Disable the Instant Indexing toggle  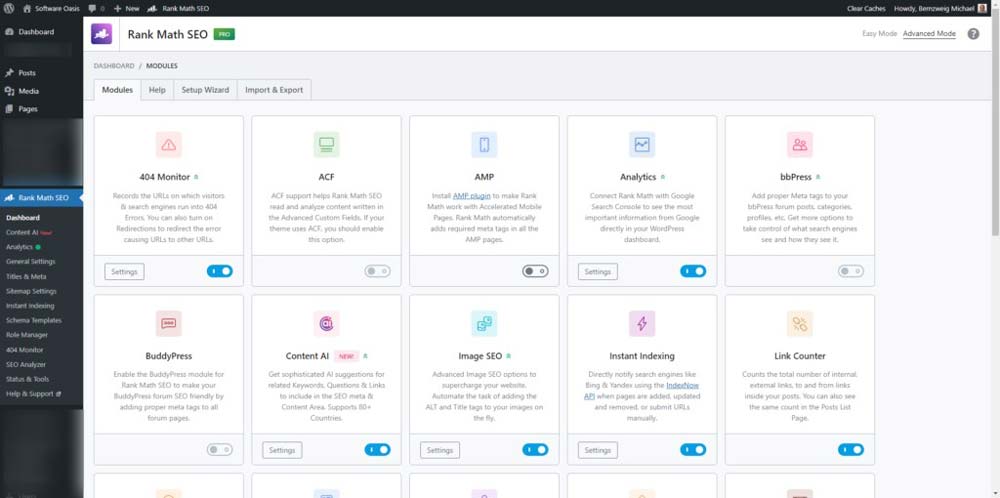693,450
